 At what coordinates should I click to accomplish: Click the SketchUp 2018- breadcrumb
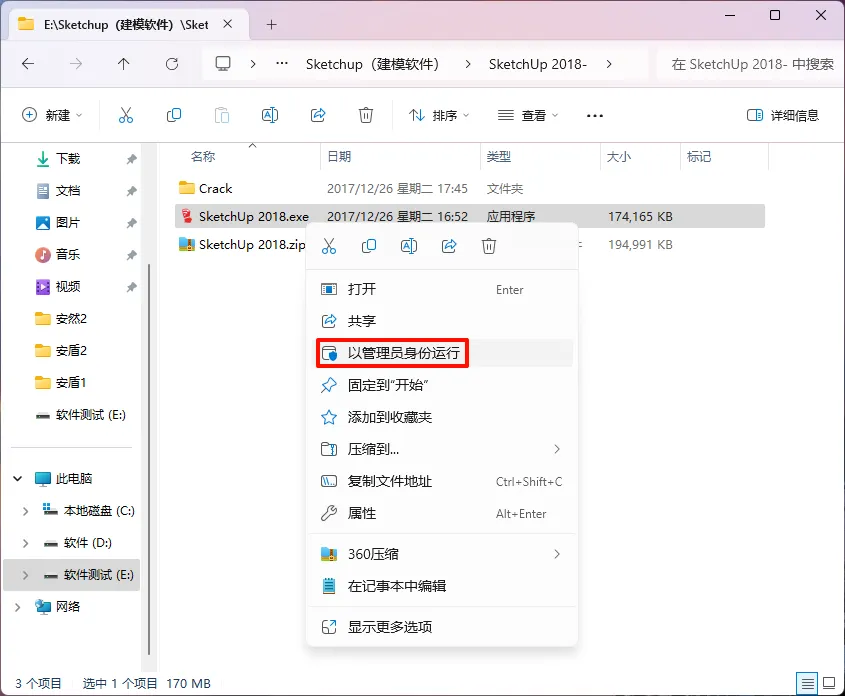click(x=537, y=64)
